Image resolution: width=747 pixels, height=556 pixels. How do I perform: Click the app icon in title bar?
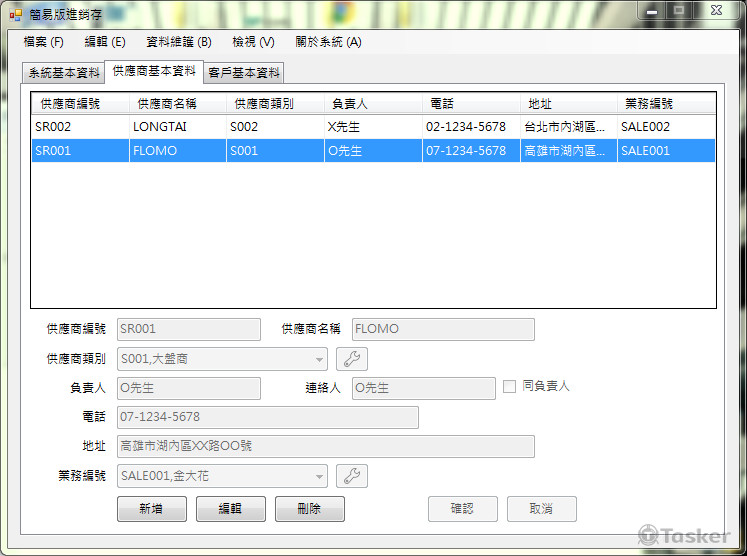click(x=15, y=14)
